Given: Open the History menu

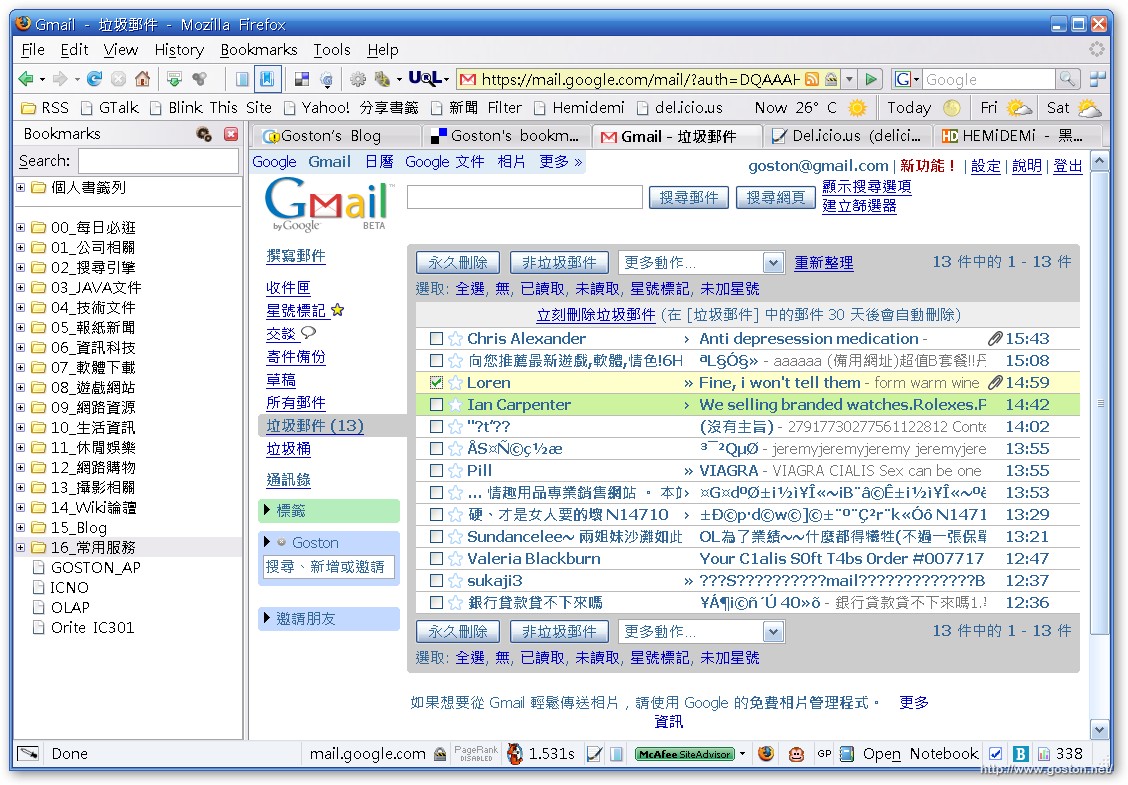Looking at the screenshot, I should click(x=179, y=50).
